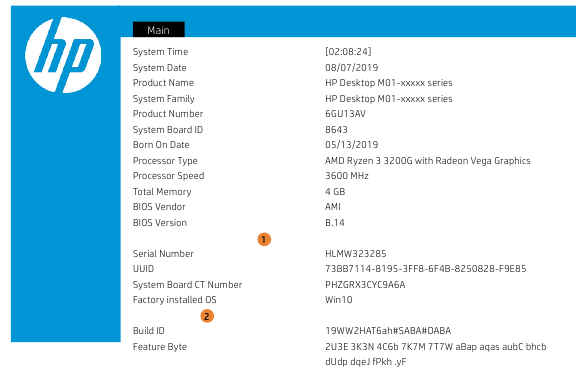Click BIOS version value B.14
Image resolution: width=576 pixels, height=376 pixels.
point(335,223)
